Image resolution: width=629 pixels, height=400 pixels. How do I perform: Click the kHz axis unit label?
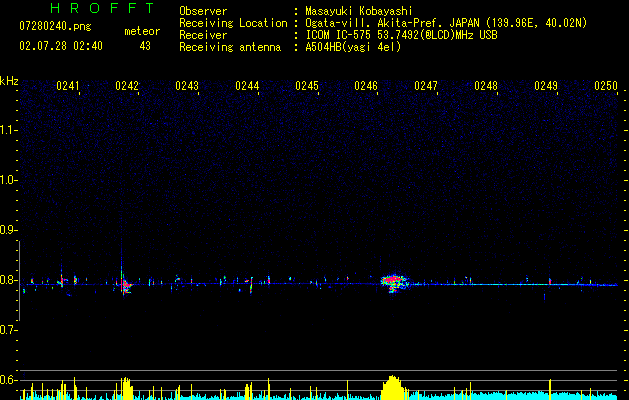coord(9,81)
